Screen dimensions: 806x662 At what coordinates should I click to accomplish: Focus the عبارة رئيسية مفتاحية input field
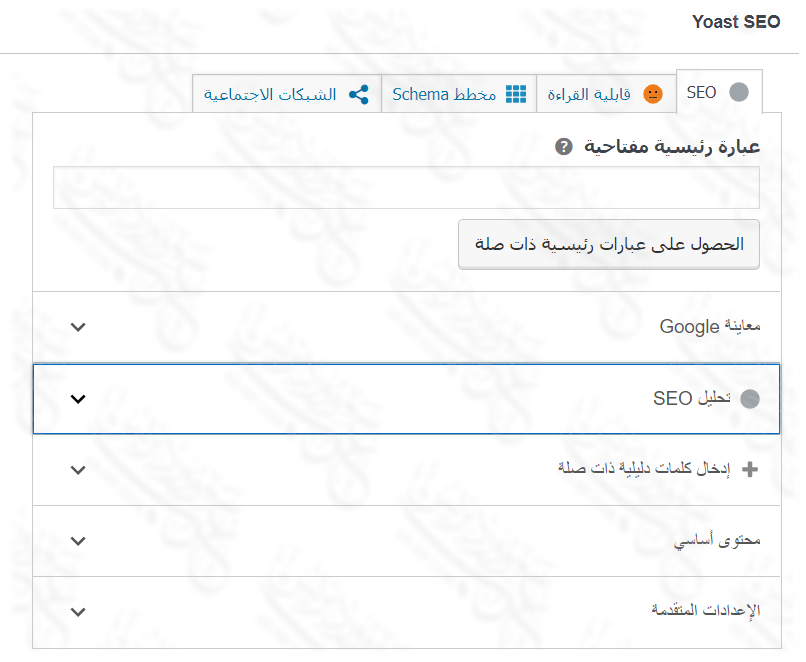[x=406, y=187]
